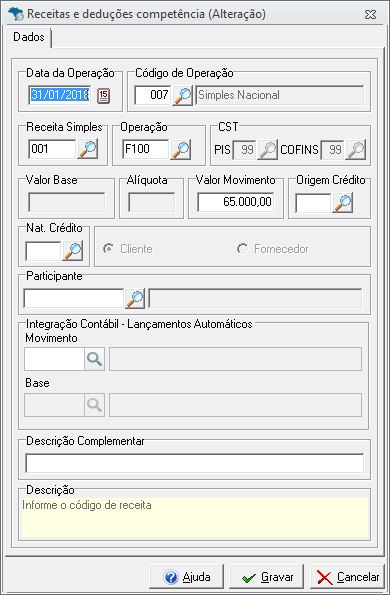This screenshot has width=390, height=595.
Task: Open the Origem Crédito lookup magnifier
Action: (343, 202)
